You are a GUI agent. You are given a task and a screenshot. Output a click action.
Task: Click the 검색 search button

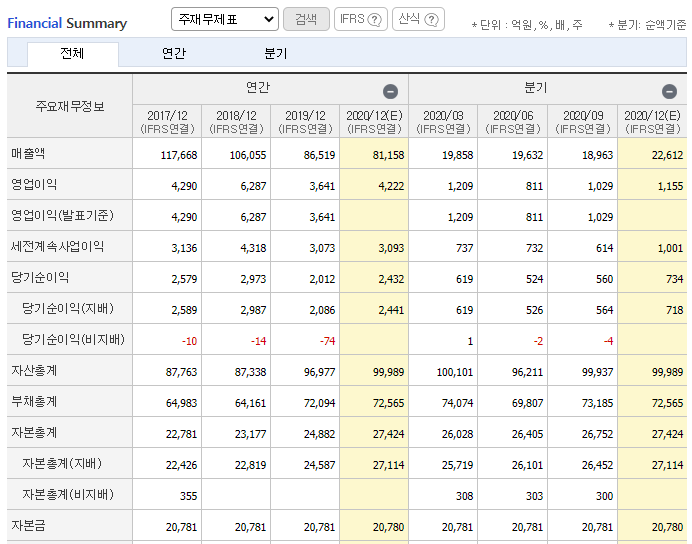(306, 19)
